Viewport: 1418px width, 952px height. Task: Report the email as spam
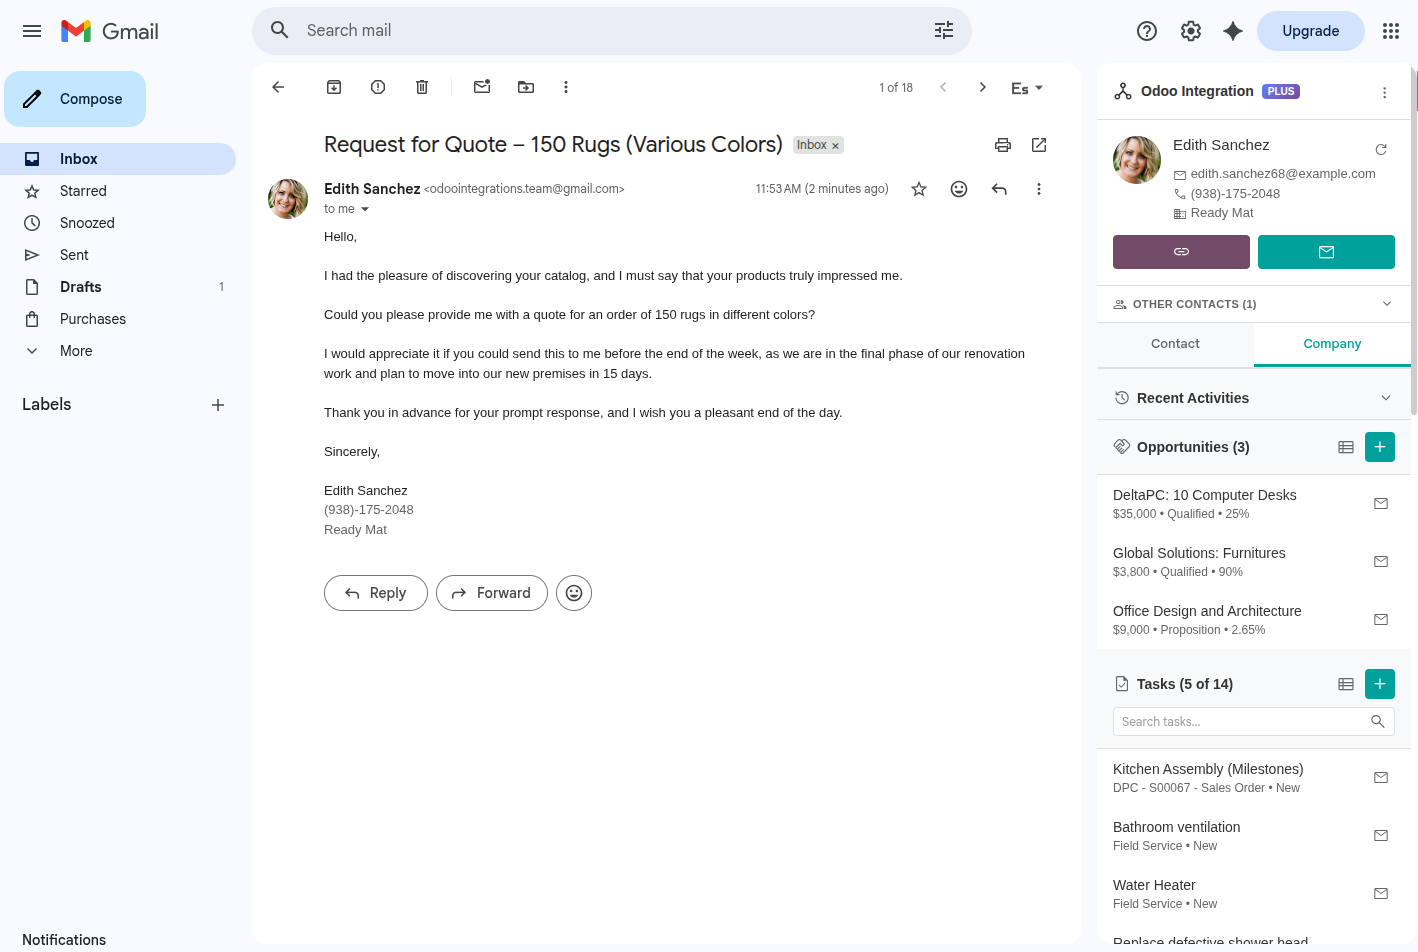coord(377,87)
